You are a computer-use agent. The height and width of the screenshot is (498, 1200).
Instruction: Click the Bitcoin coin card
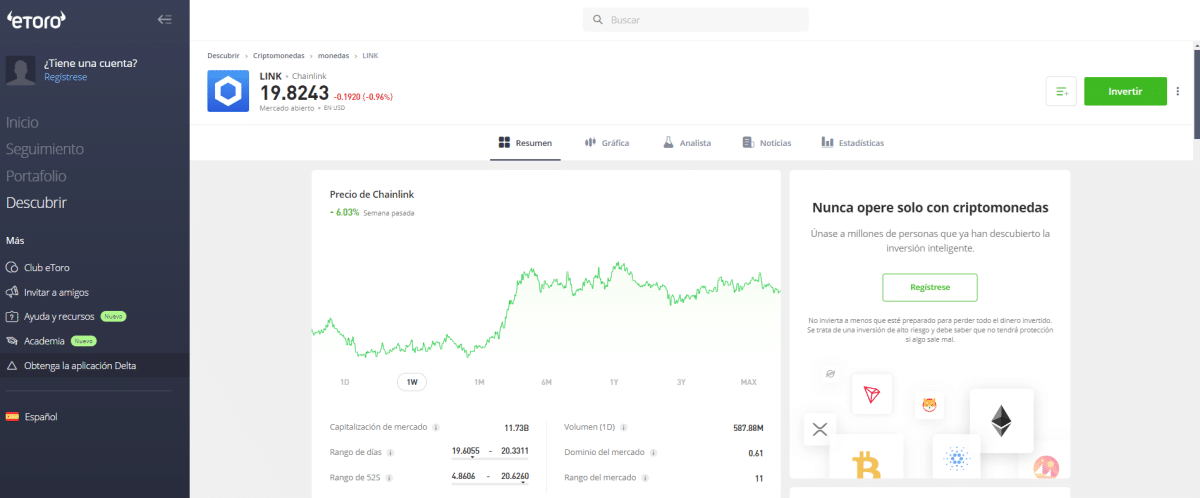pos(866,456)
